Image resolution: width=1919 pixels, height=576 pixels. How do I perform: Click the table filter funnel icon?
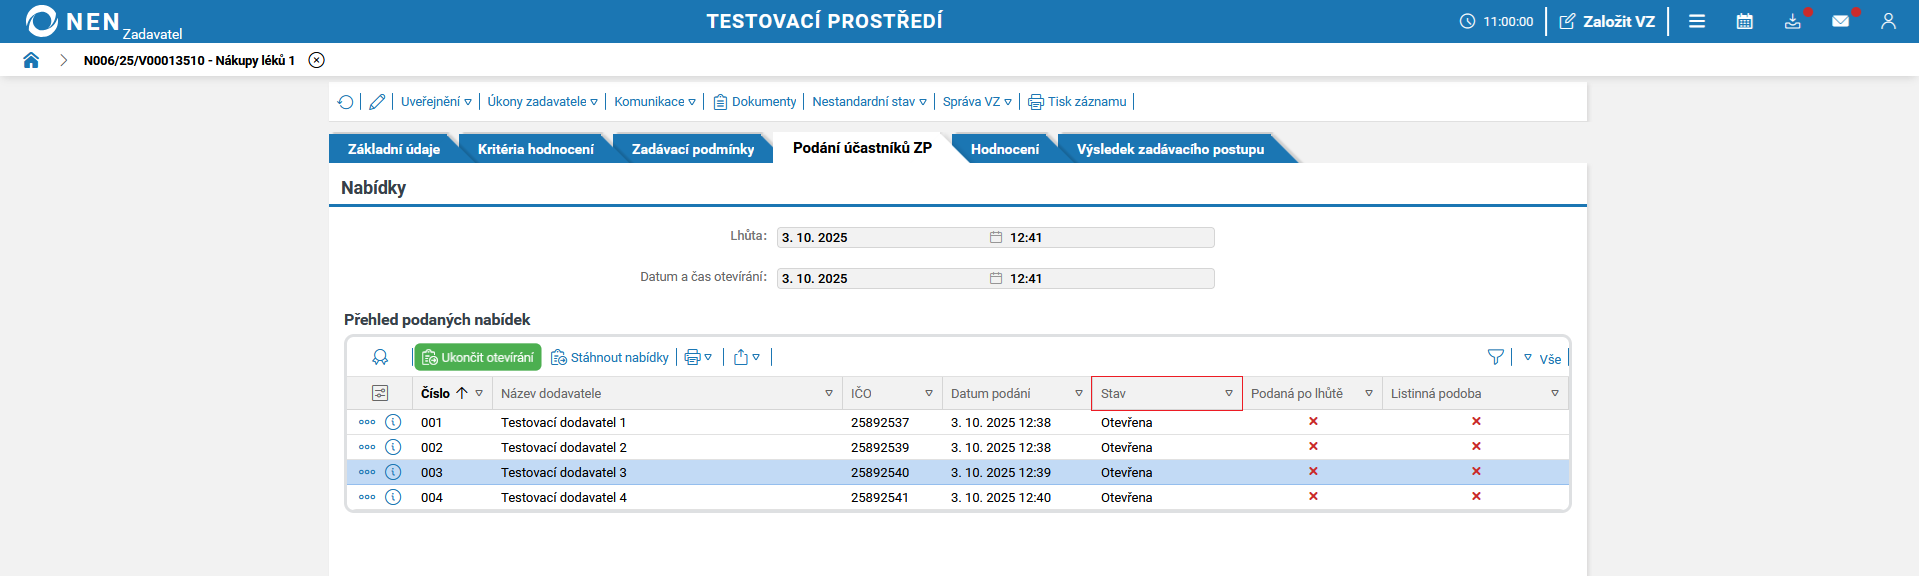click(1496, 357)
